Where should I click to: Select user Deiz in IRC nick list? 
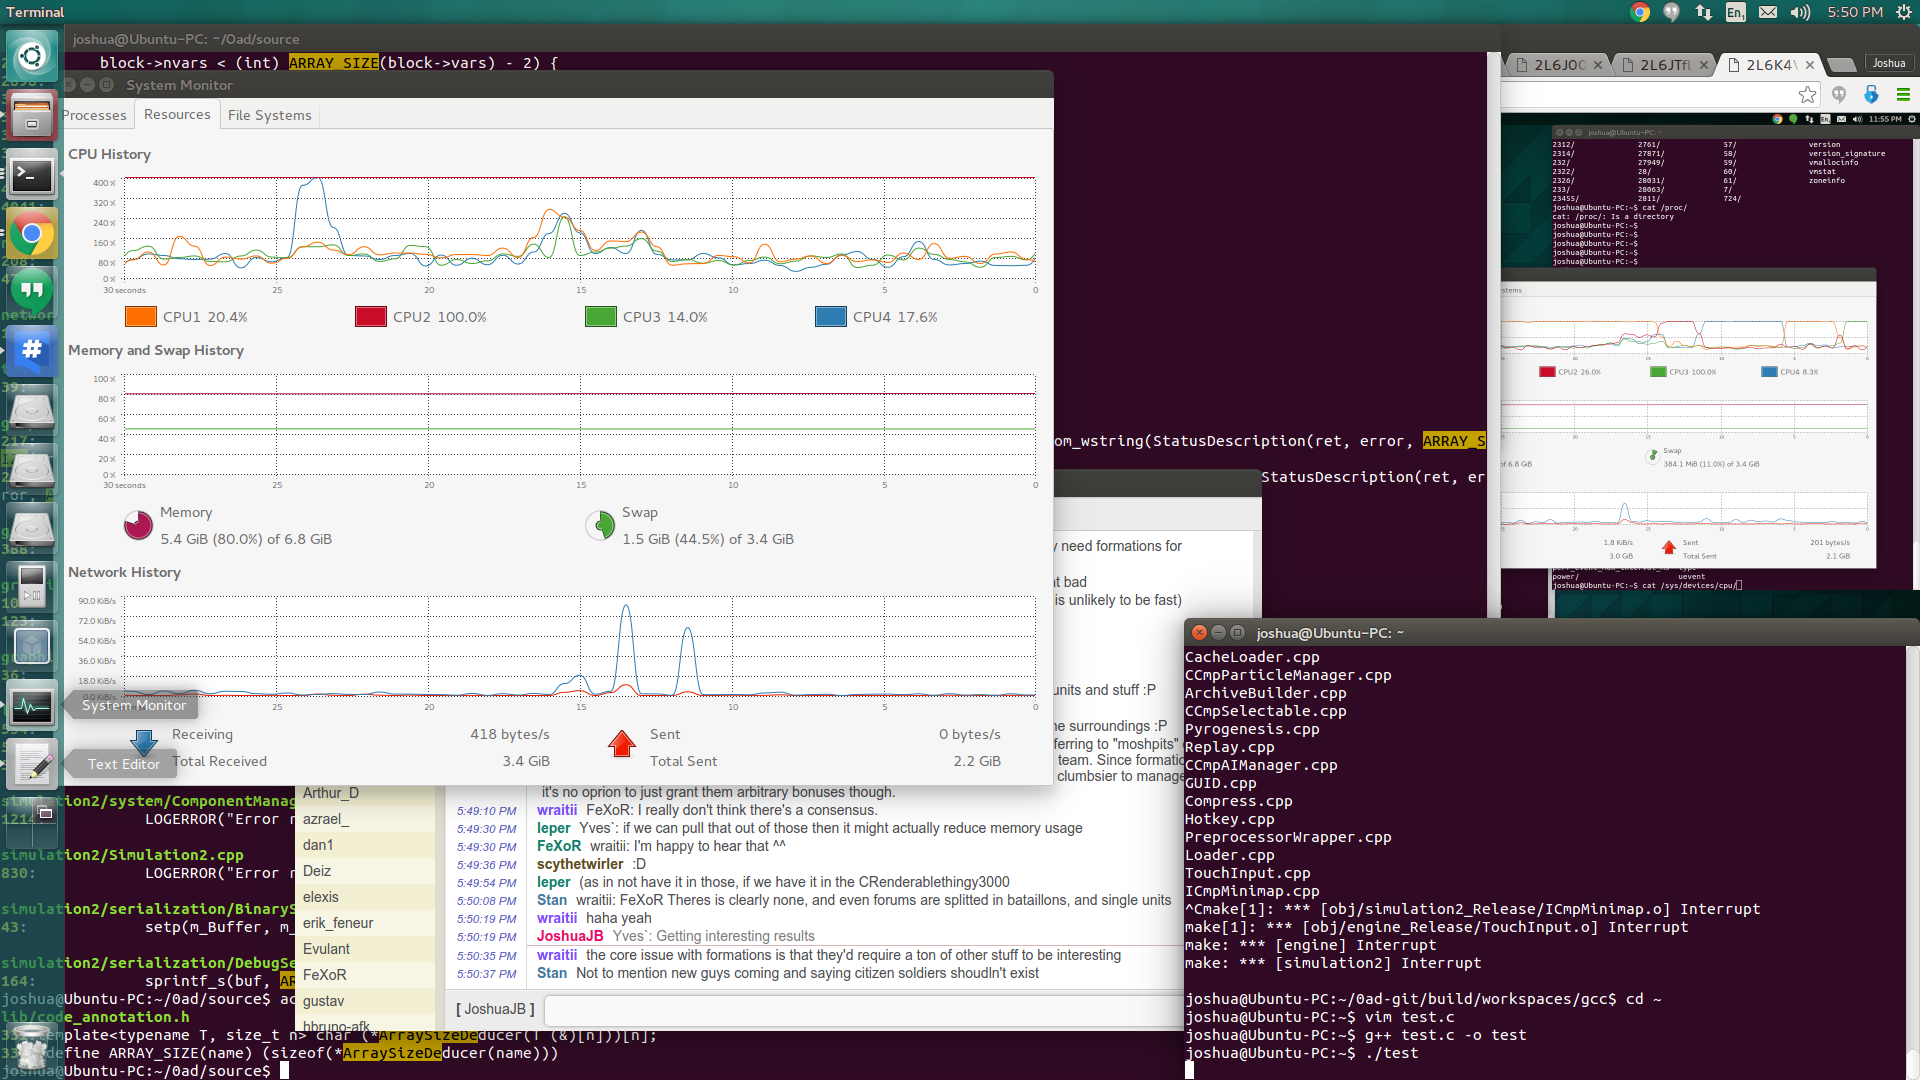365,871
